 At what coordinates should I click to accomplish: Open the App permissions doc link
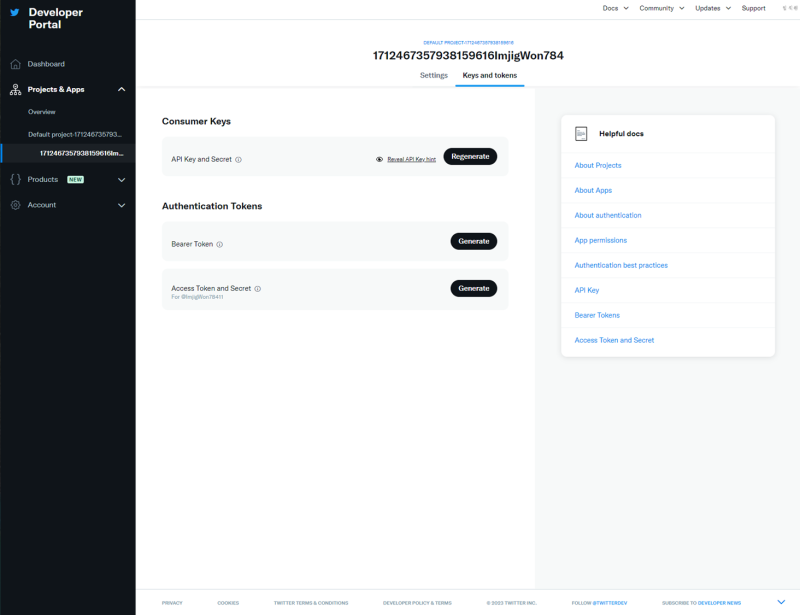coord(601,240)
